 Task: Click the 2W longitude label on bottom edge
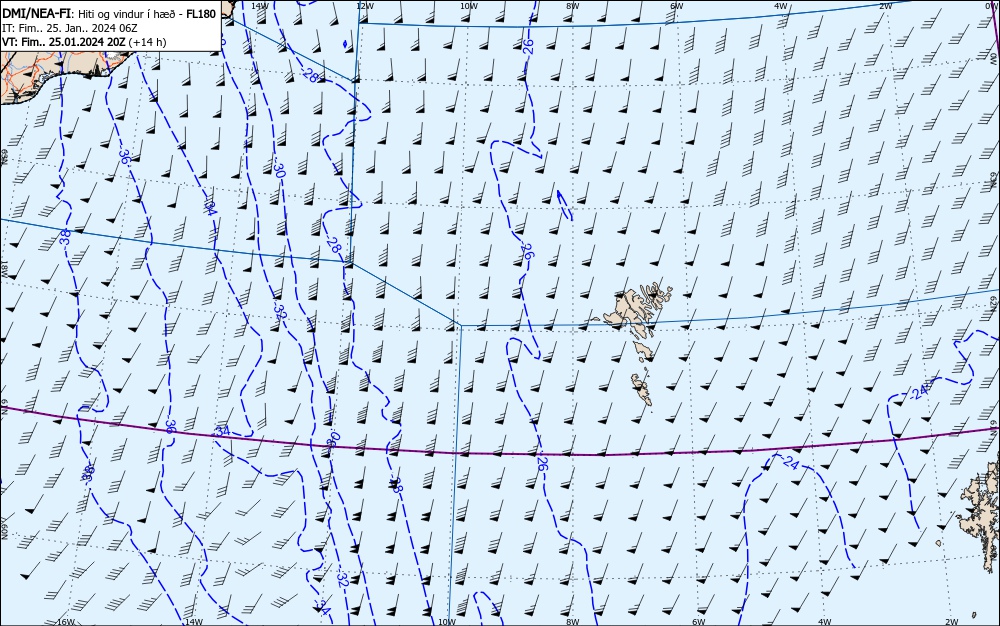[952, 622]
